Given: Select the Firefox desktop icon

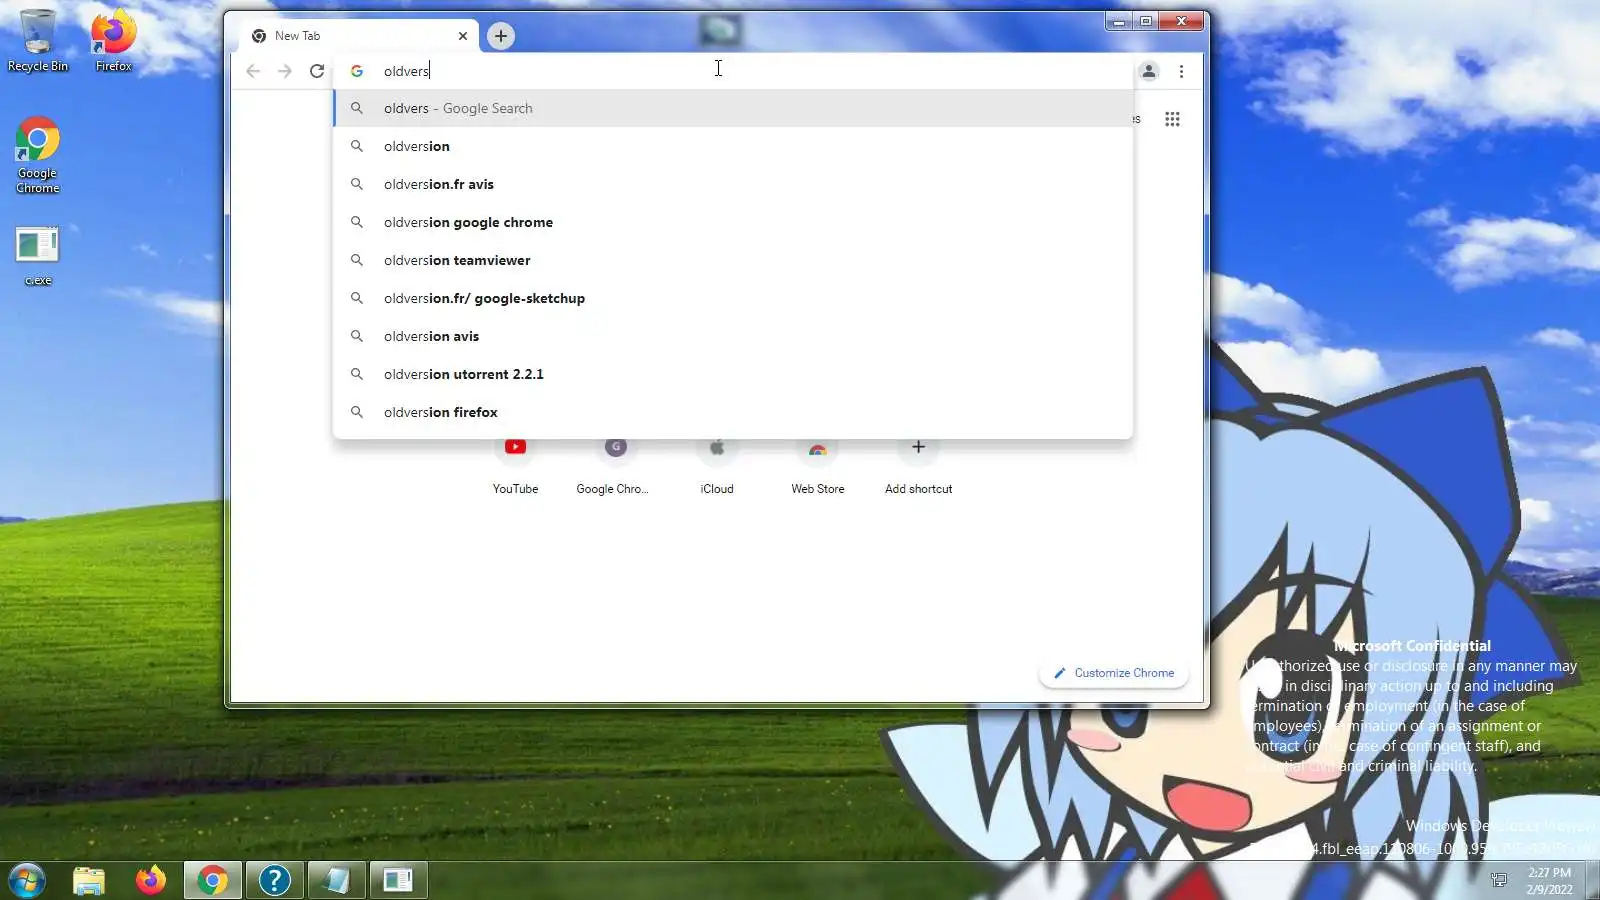Looking at the screenshot, I should 114,41.
